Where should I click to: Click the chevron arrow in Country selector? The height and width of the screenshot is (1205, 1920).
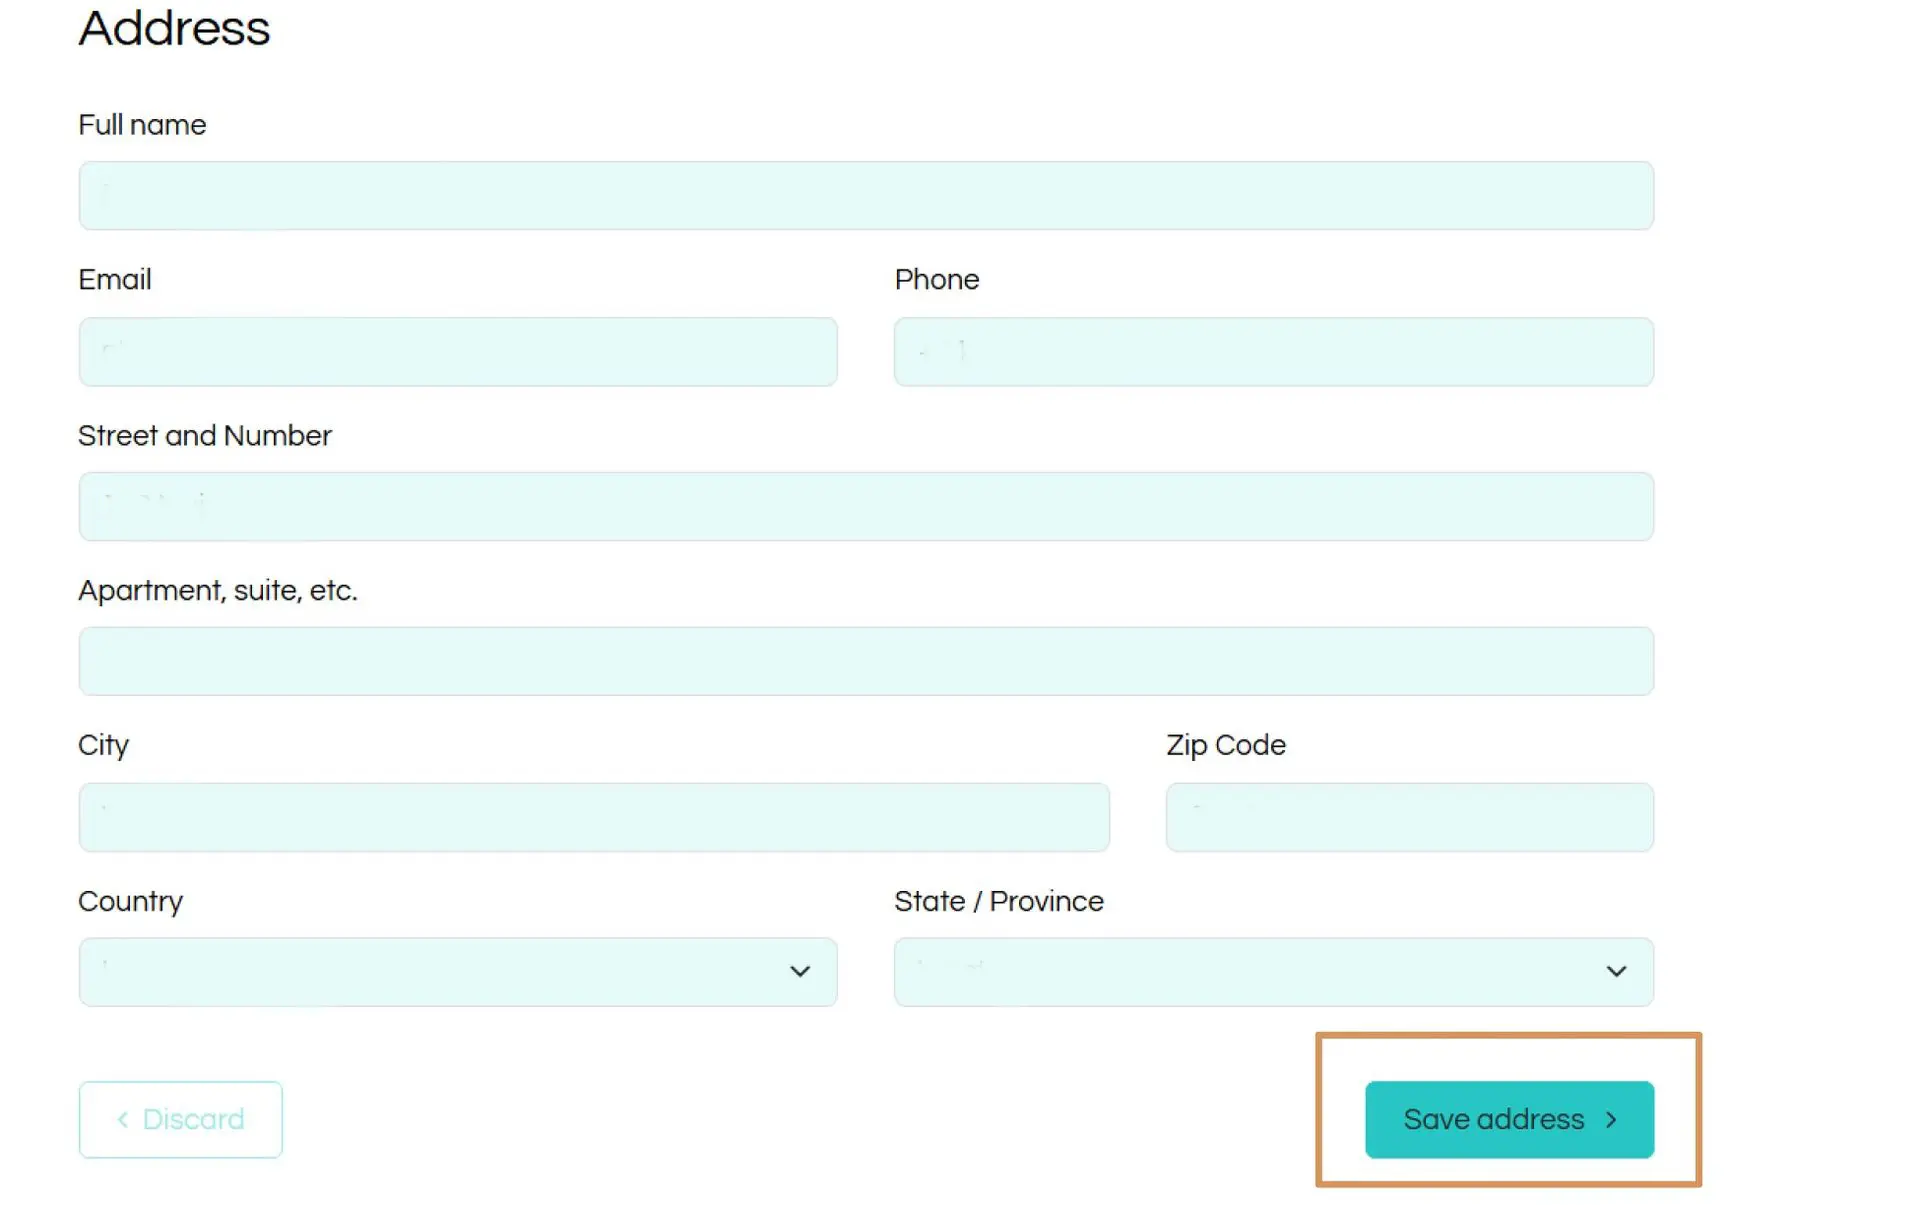point(800,972)
